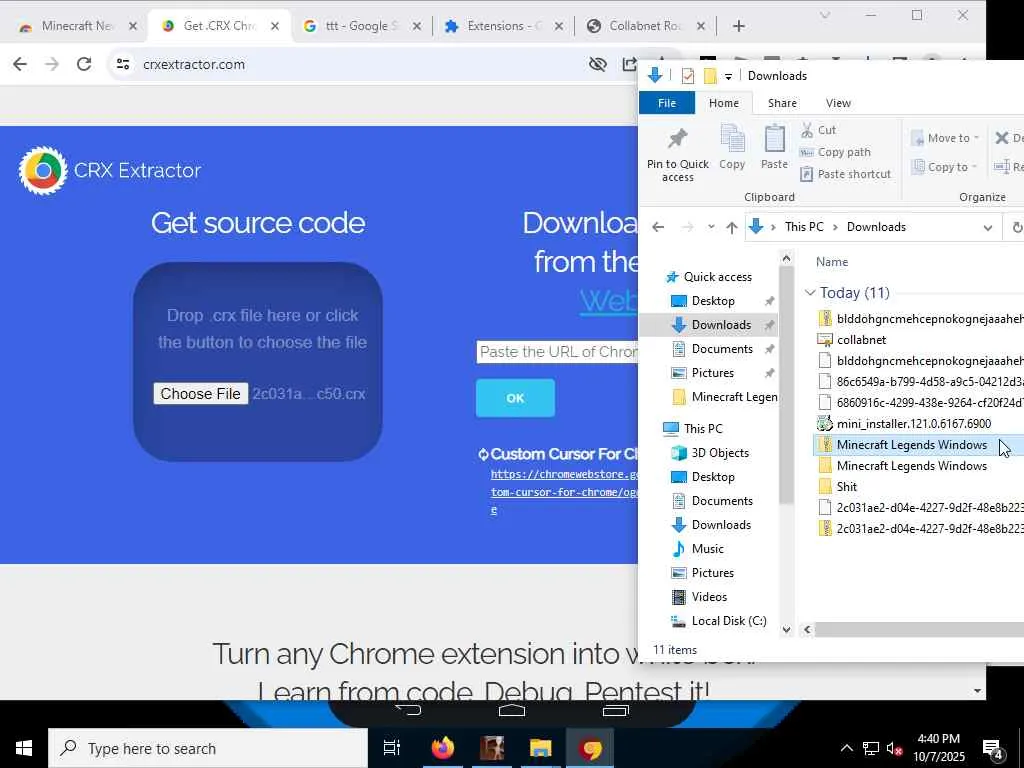1024x768 pixels.
Task: Click Pin to Quick access in ribbon
Action: 678,155
